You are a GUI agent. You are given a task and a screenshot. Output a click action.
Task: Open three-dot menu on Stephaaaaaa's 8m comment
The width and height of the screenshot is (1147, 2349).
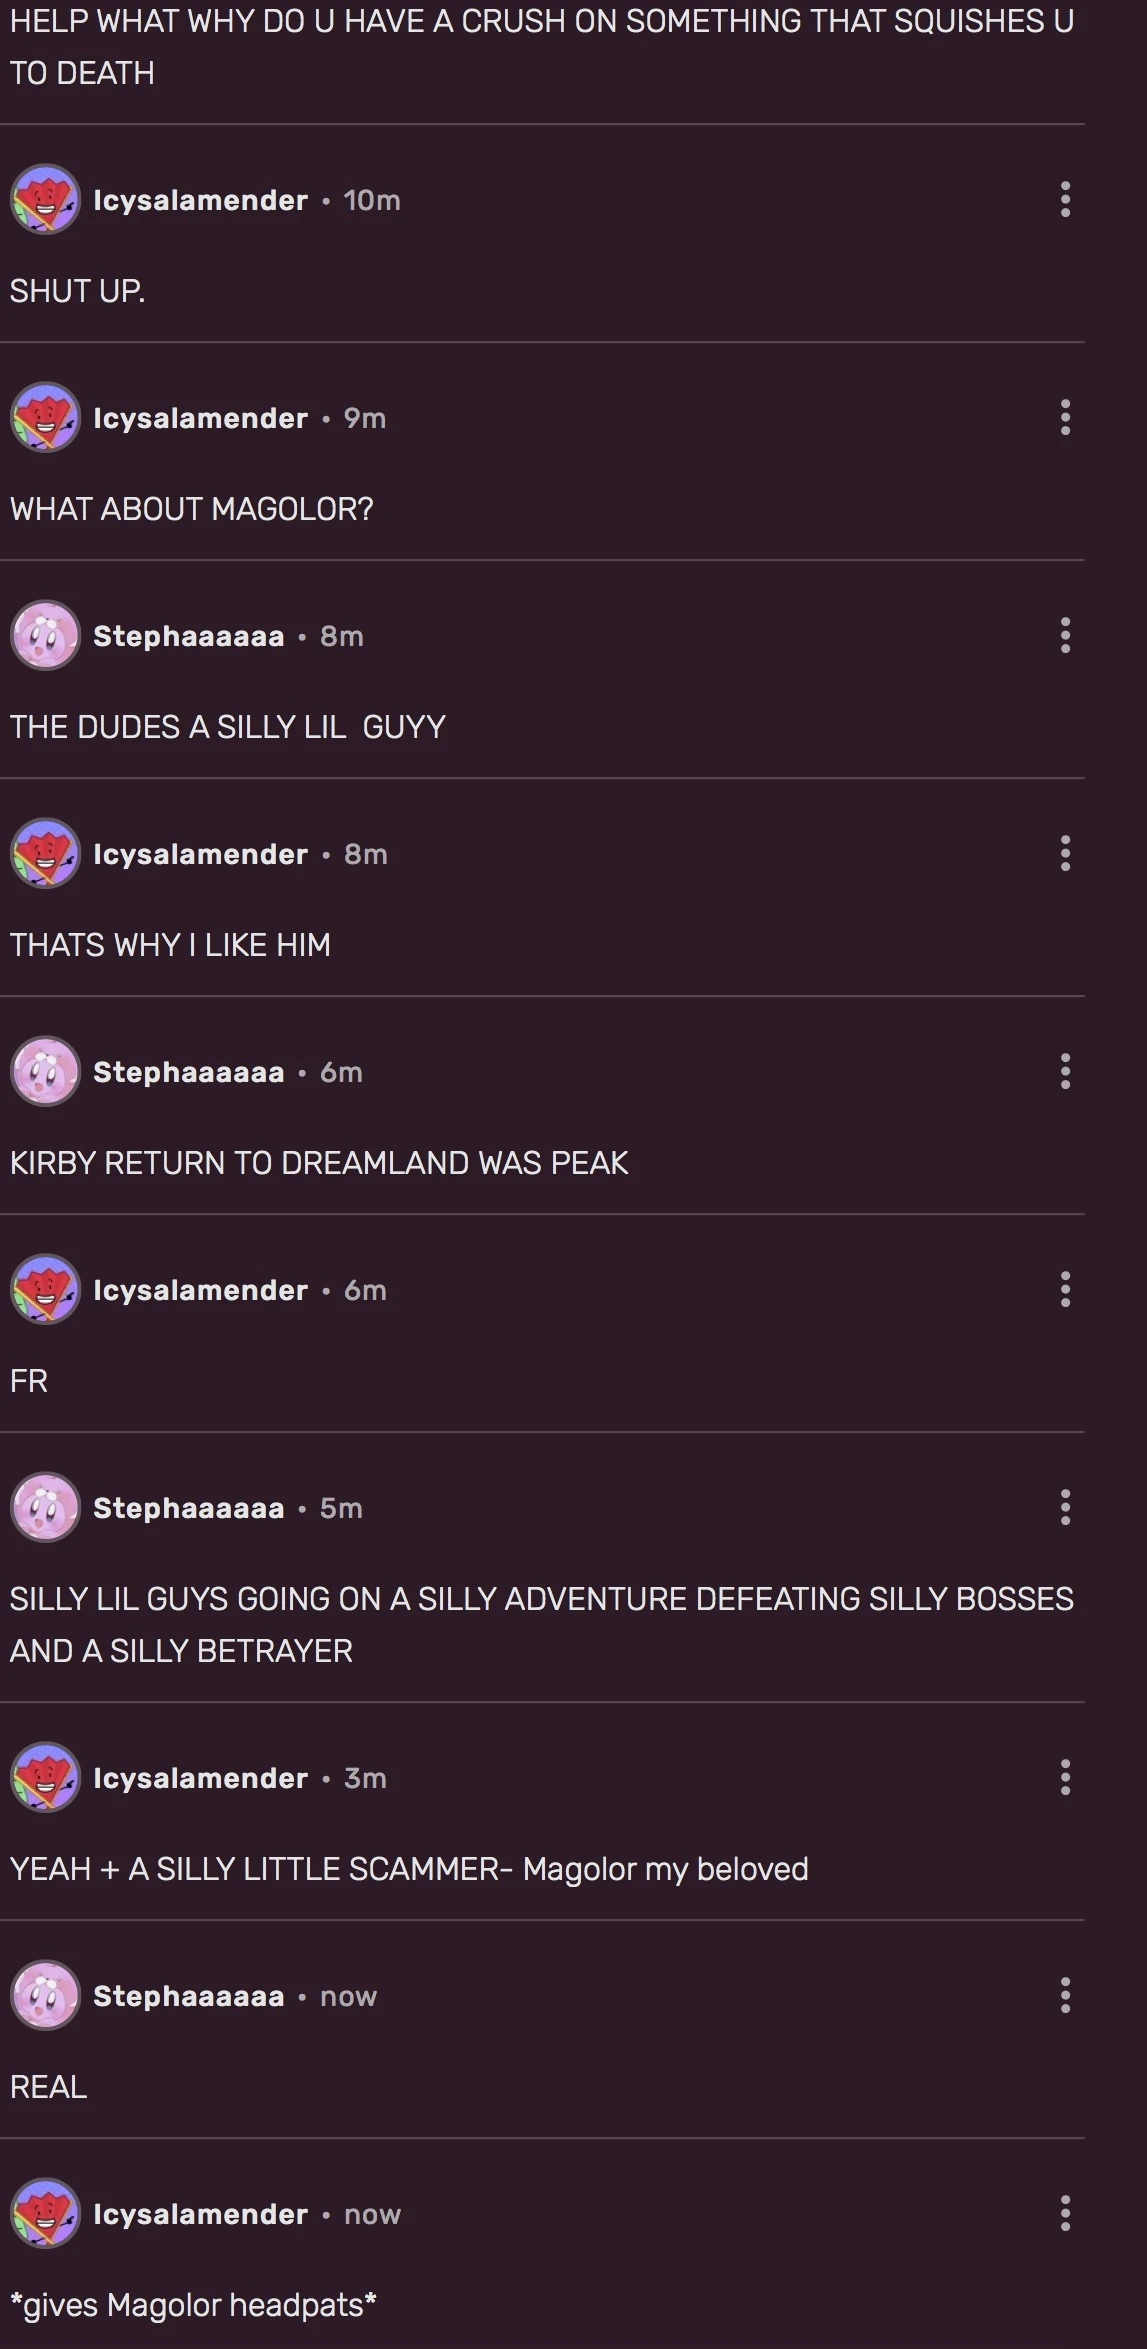click(x=1065, y=635)
